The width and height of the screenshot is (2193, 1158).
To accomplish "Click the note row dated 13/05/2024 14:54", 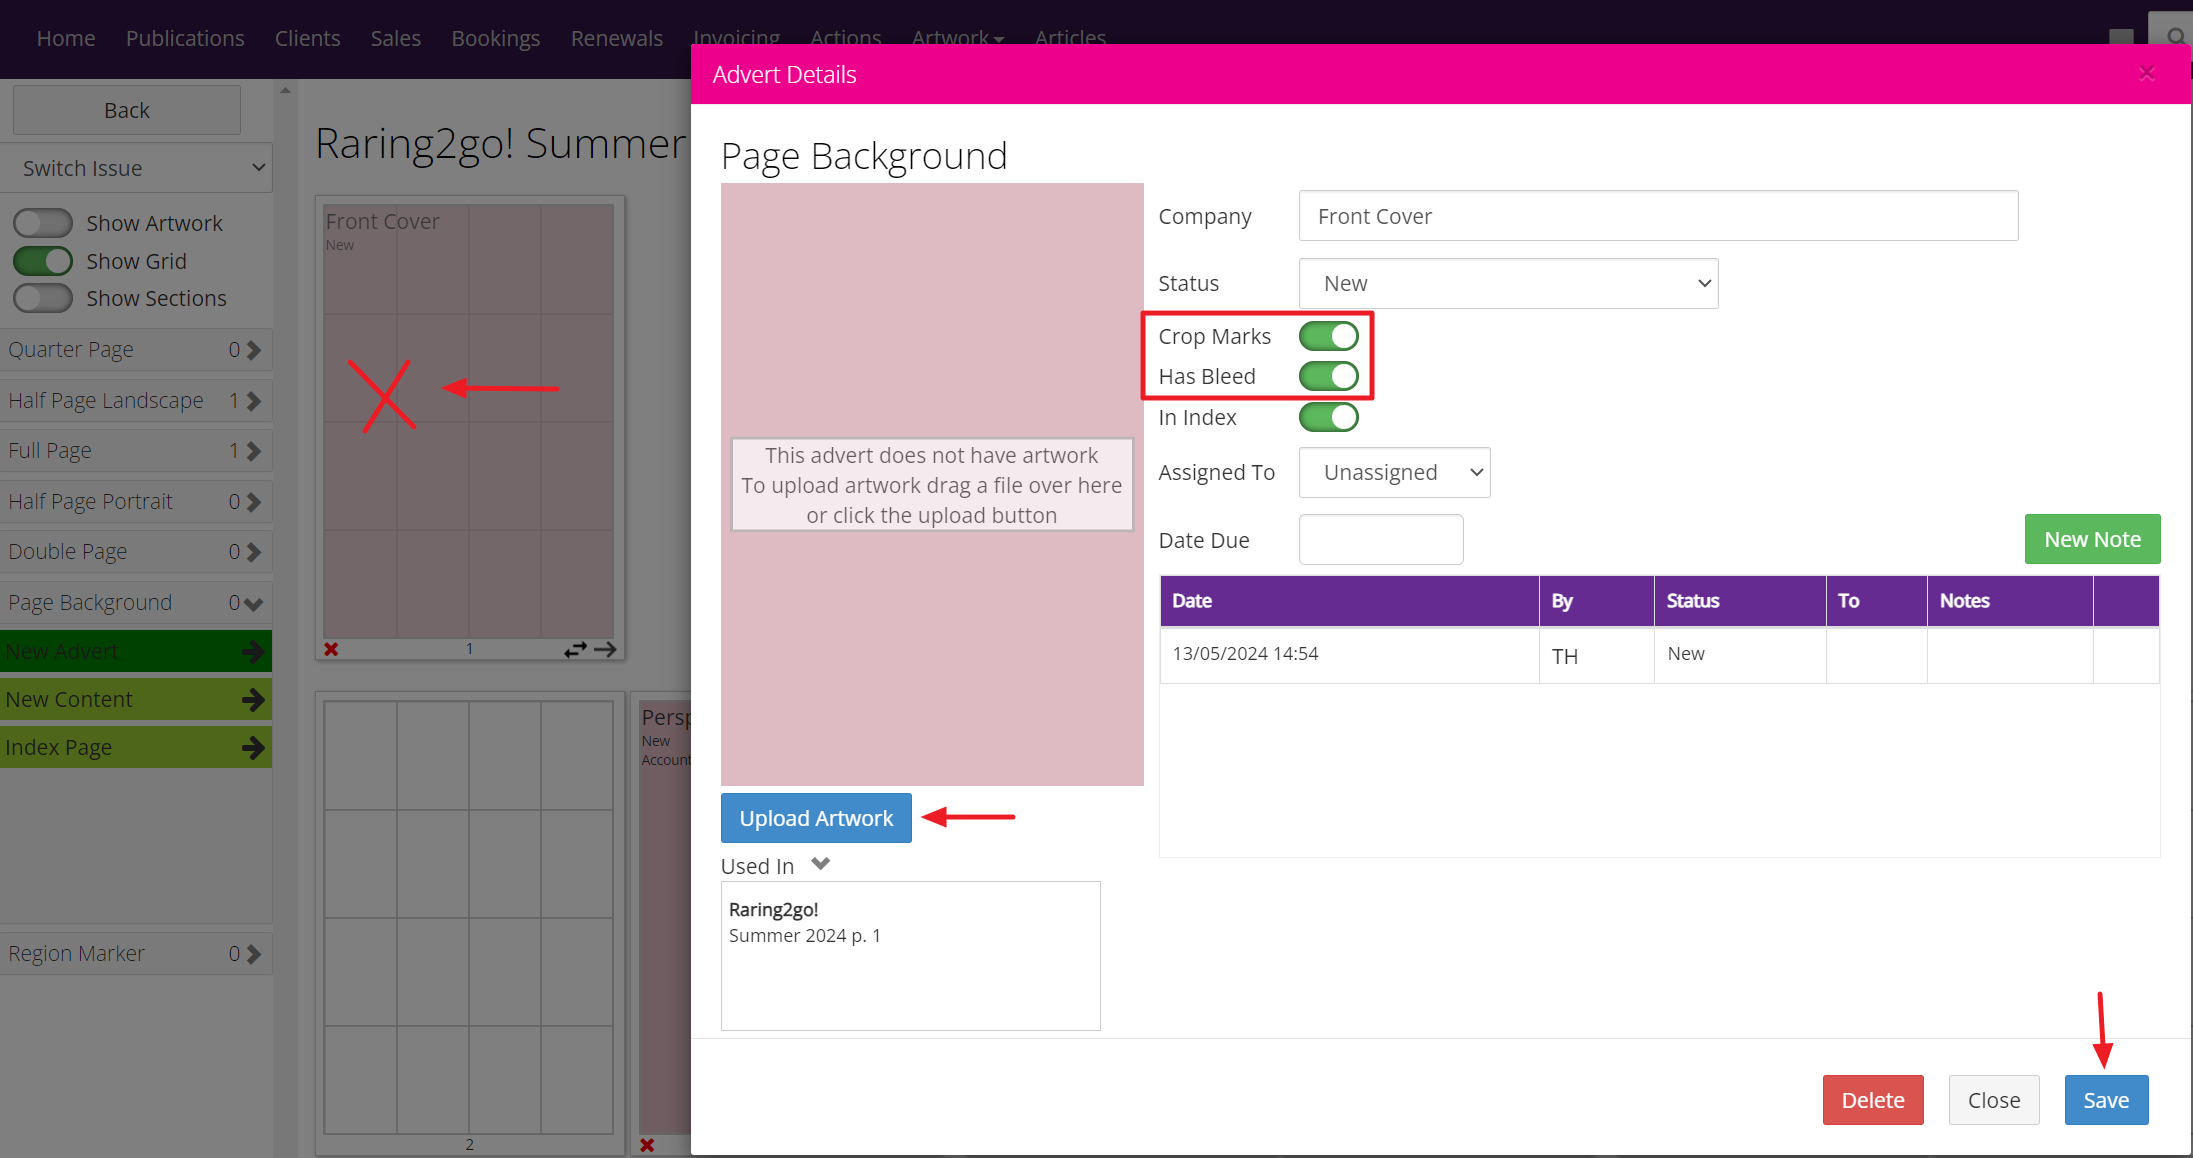I will click(1659, 655).
